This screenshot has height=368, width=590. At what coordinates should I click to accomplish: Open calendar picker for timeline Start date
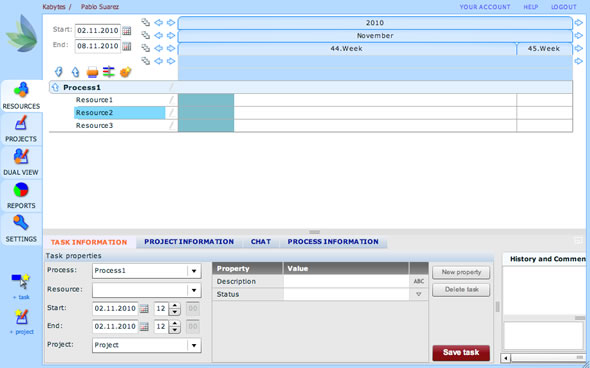coord(127,31)
